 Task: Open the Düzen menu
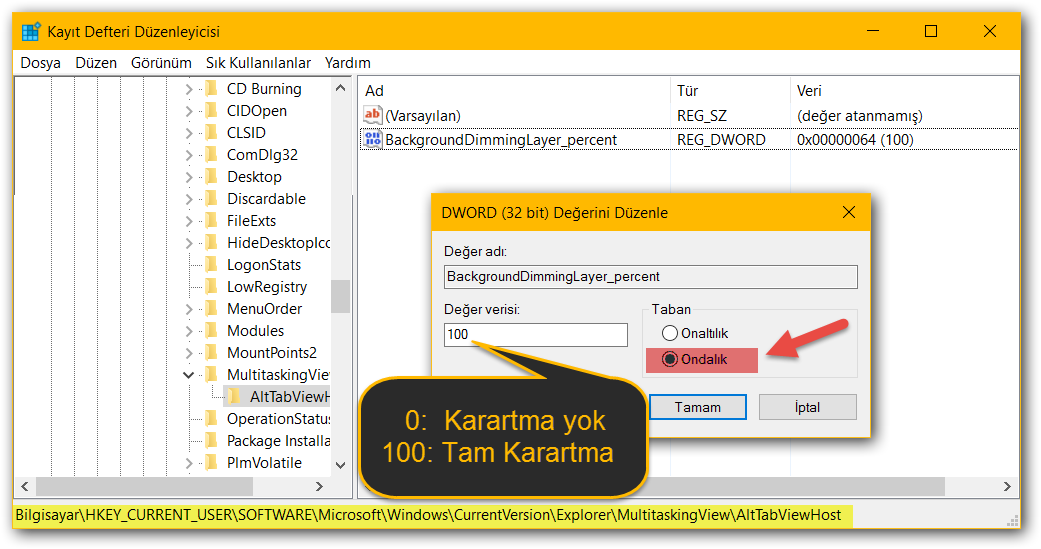96,63
